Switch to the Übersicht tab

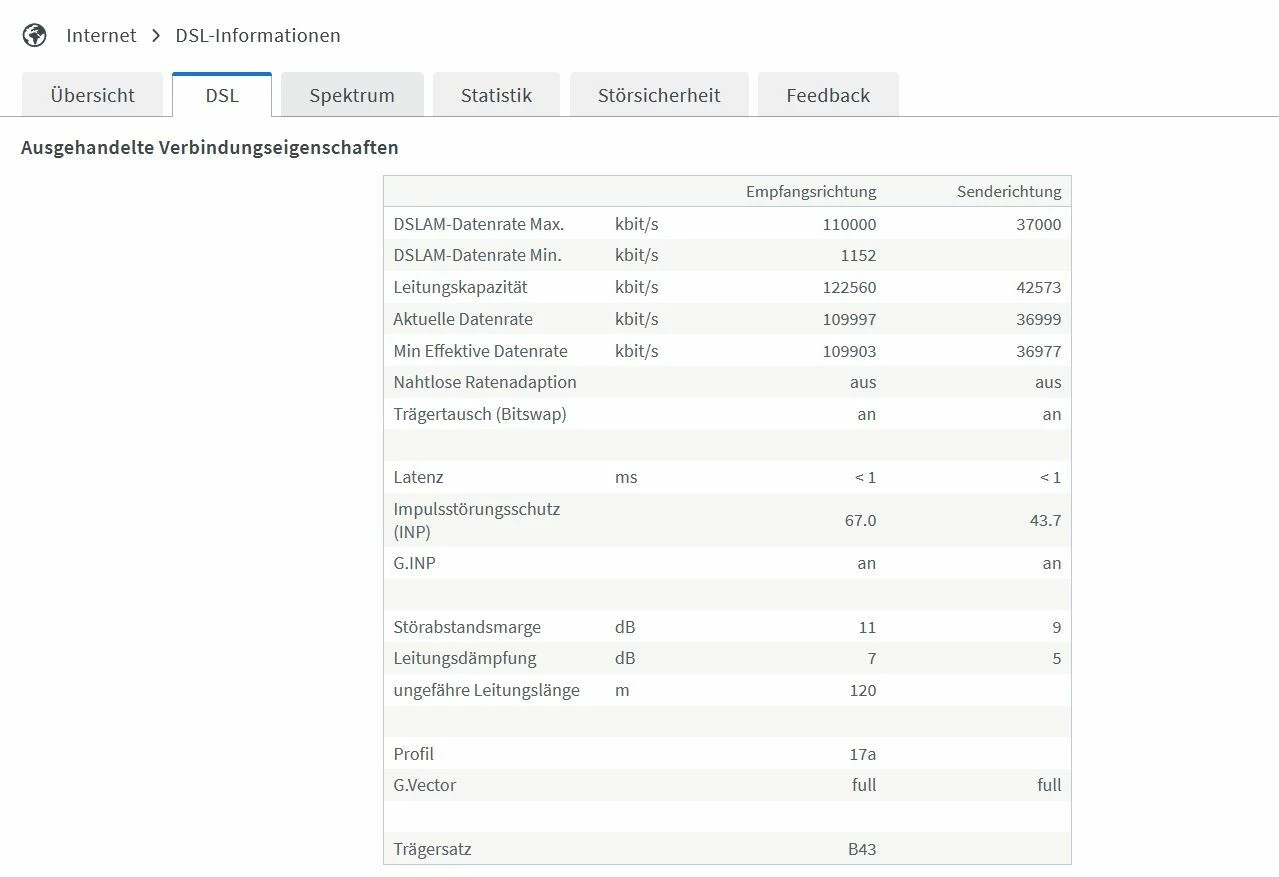(x=92, y=96)
